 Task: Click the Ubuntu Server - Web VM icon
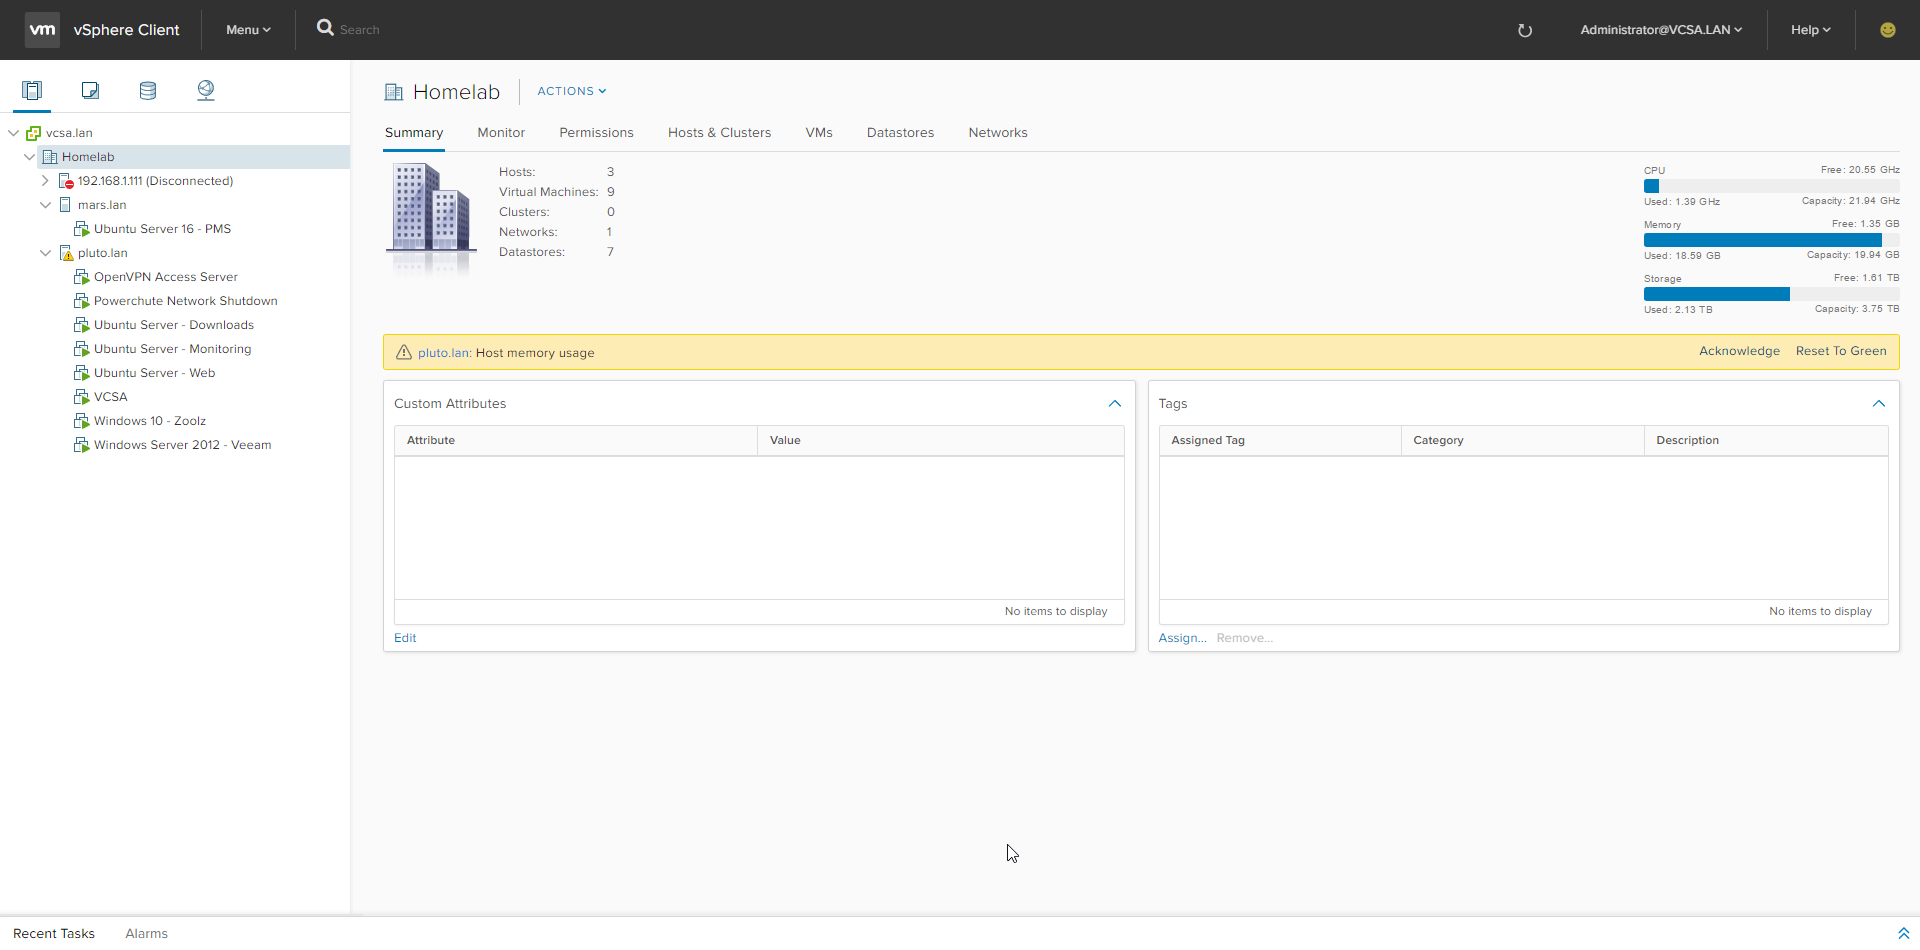[x=82, y=373]
